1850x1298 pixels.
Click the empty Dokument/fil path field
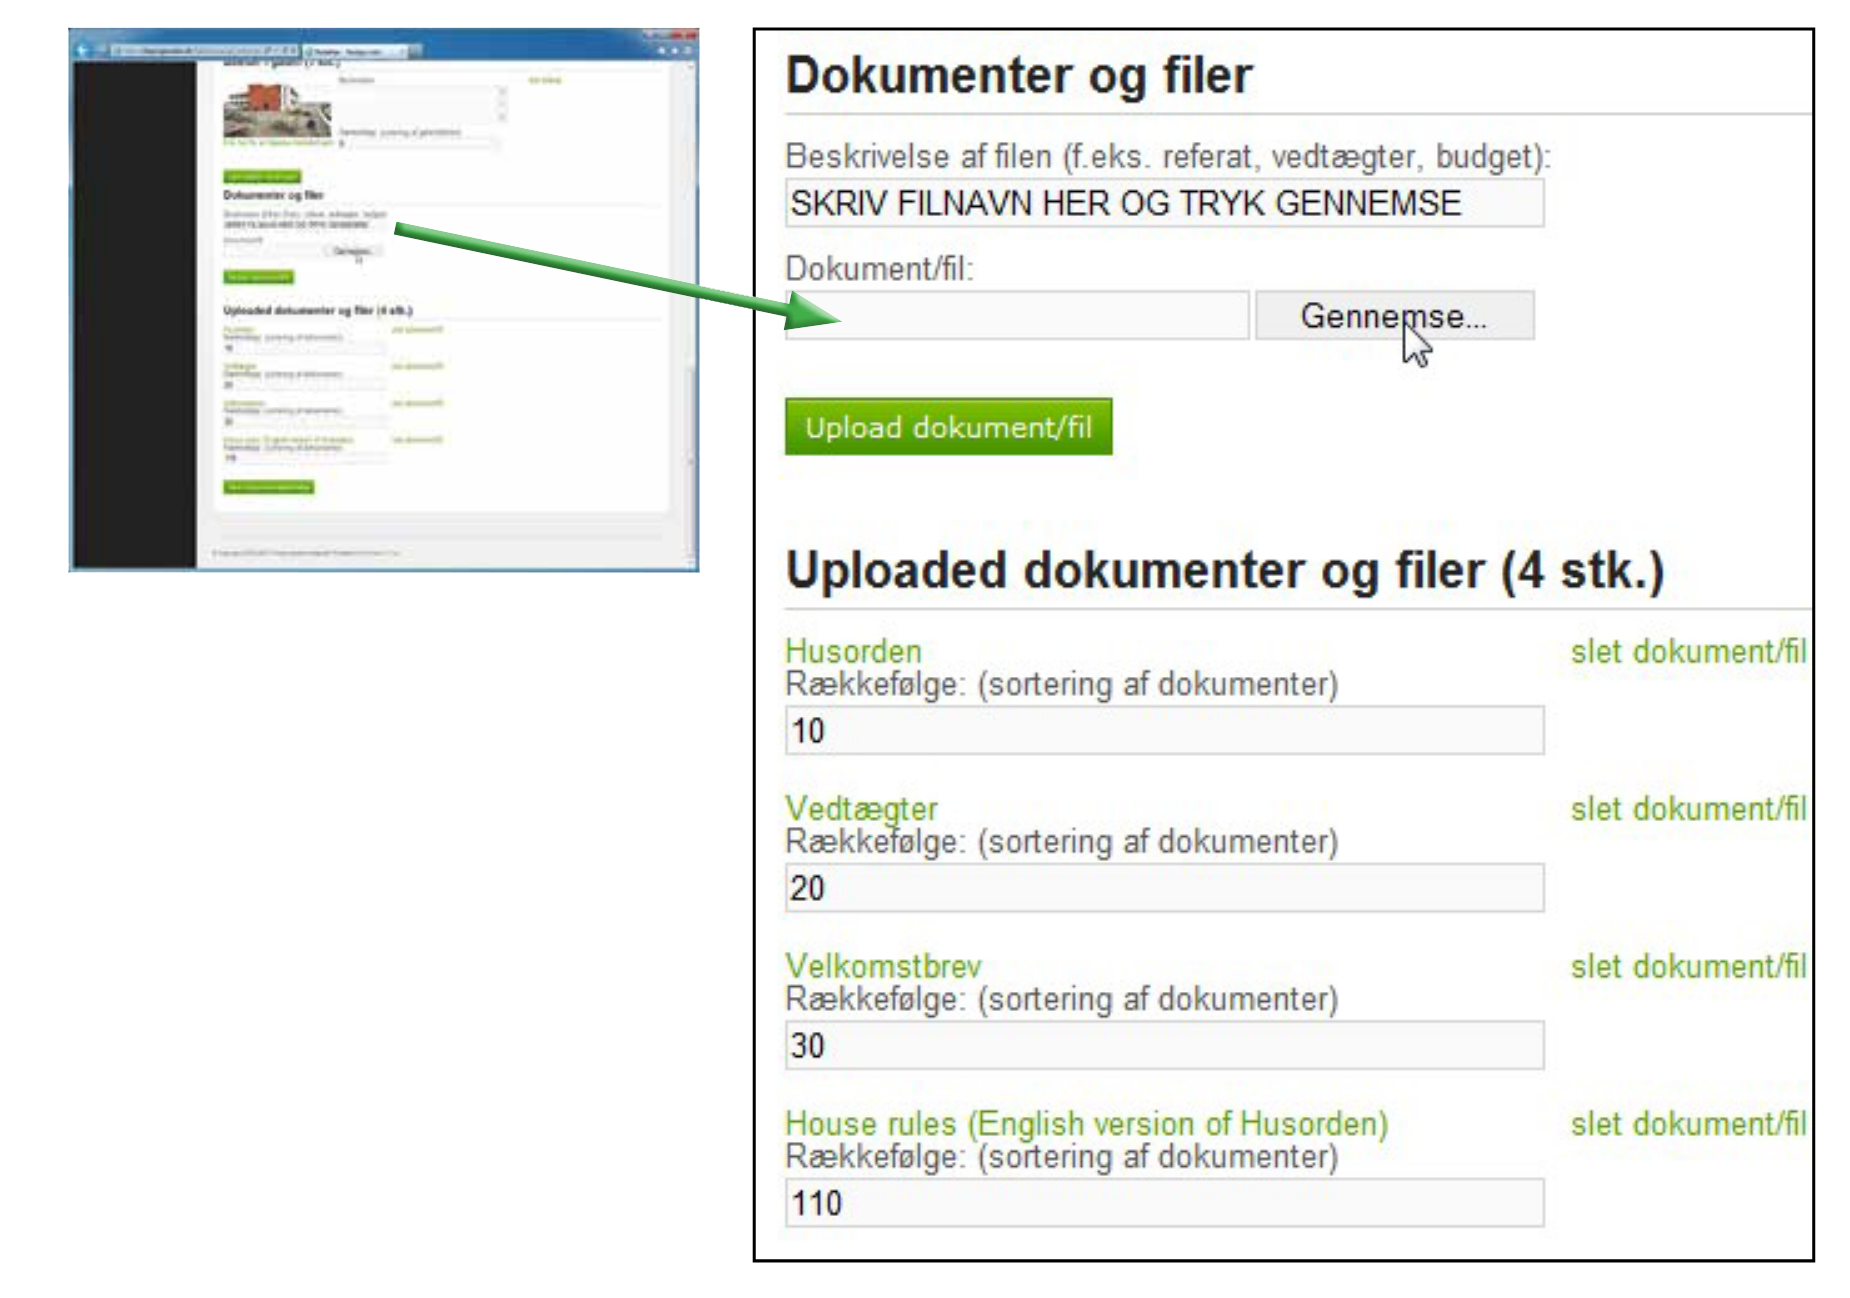(x=1016, y=316)
